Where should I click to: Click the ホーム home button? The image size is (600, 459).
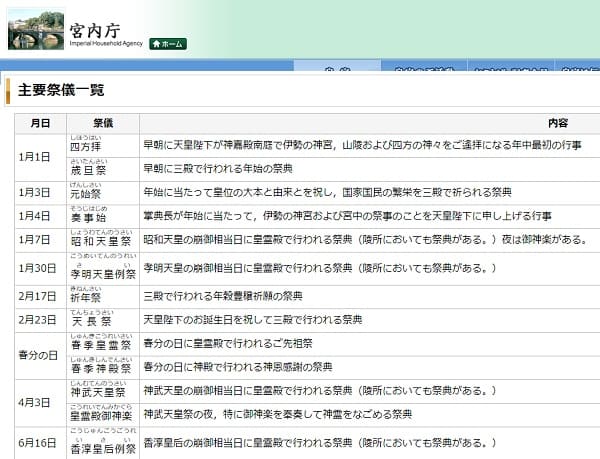click(x=167, y=44)
